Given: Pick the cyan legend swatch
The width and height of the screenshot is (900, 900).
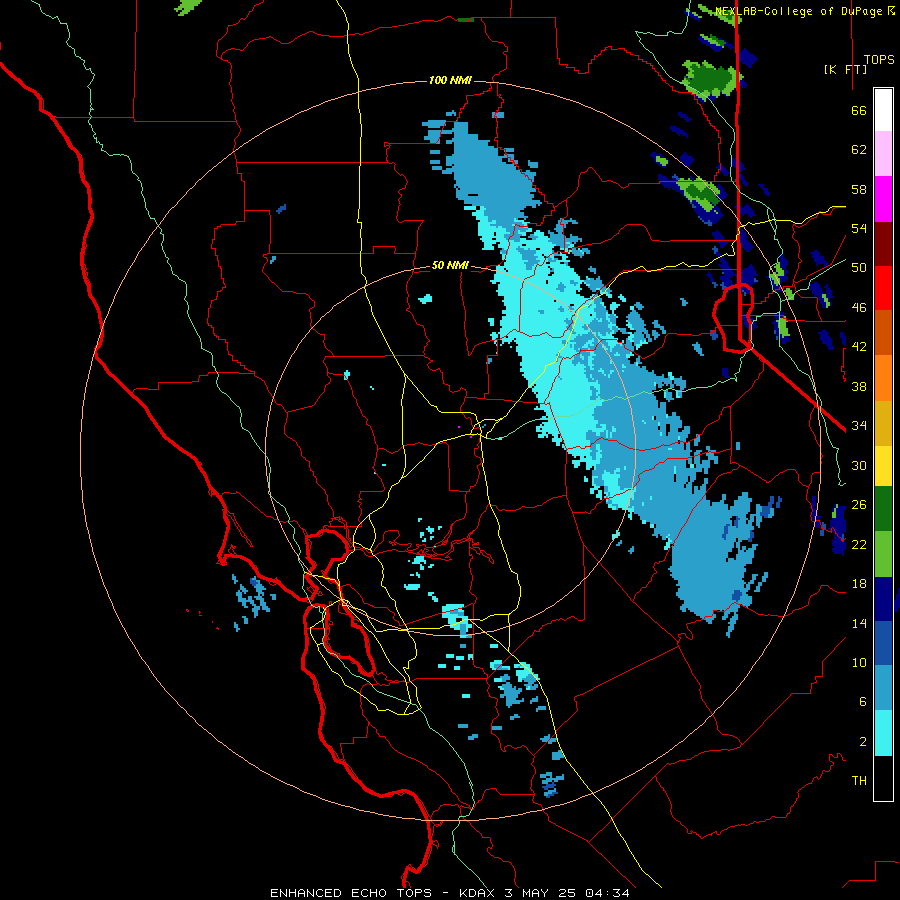Looking at the screenshot, I should coord(883,733).
